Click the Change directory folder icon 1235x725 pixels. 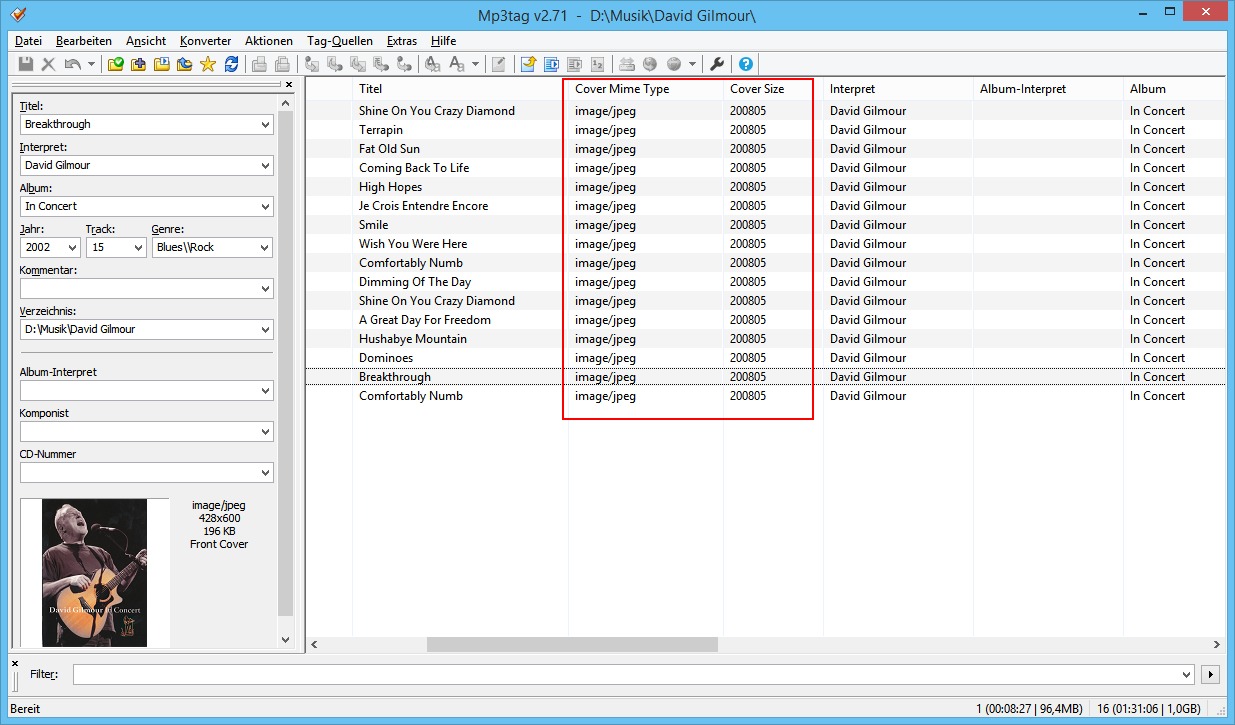[x=116, y=64]
